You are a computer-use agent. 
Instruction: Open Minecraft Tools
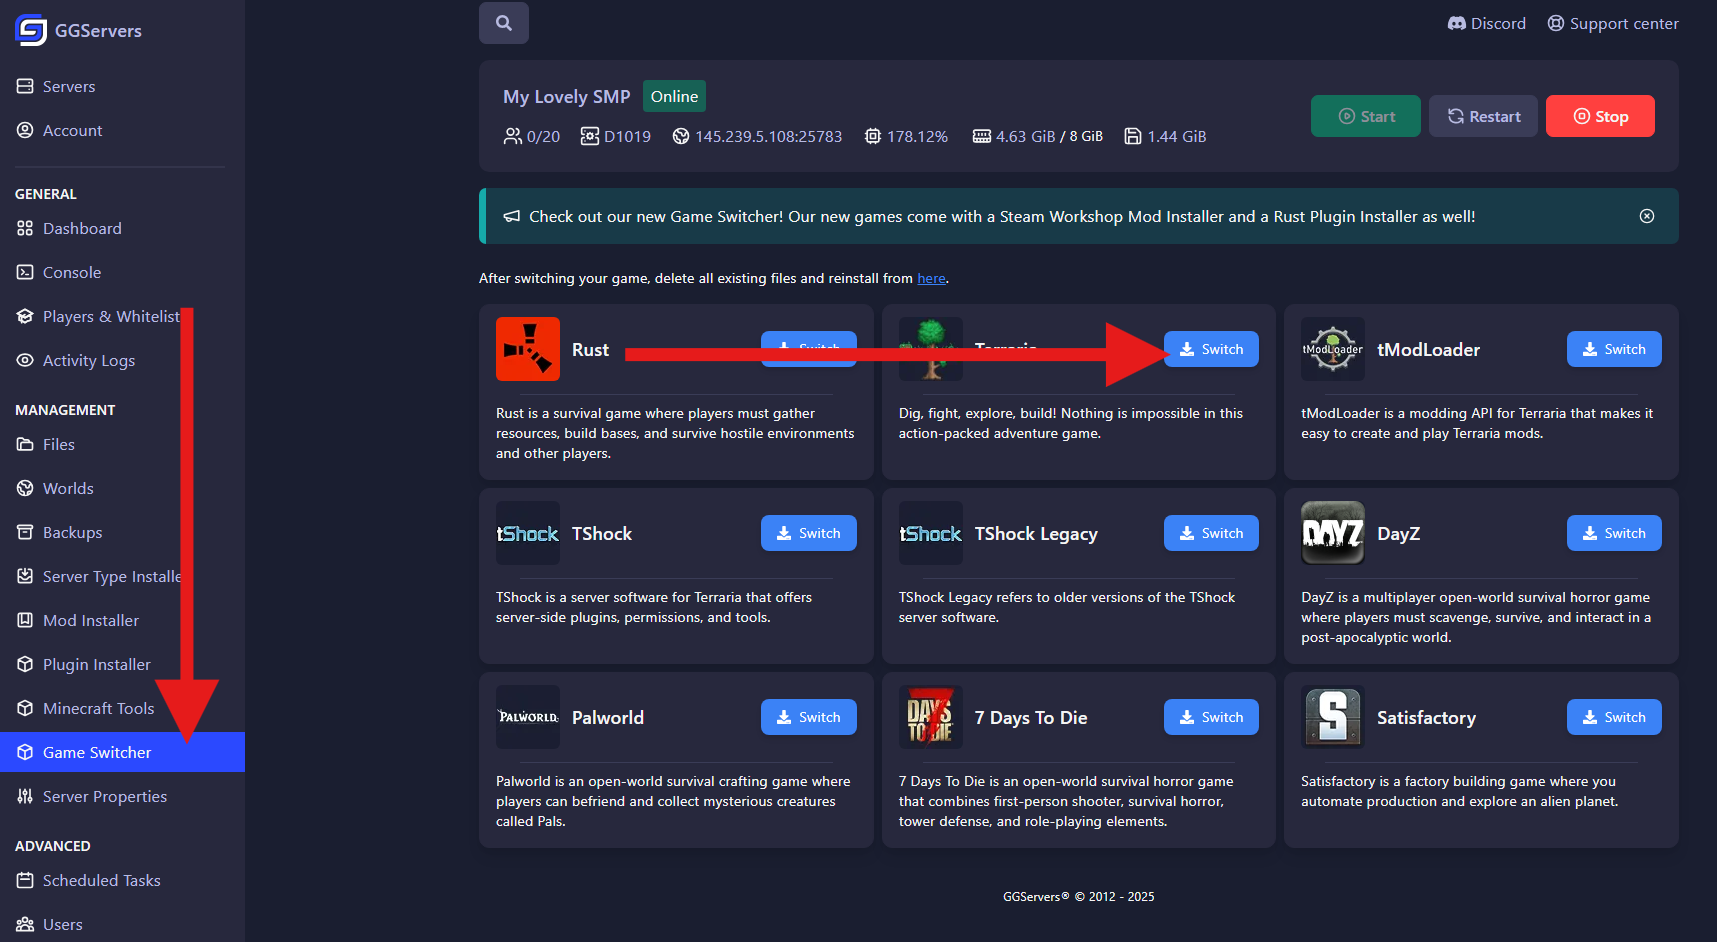[x=97, y=708]
